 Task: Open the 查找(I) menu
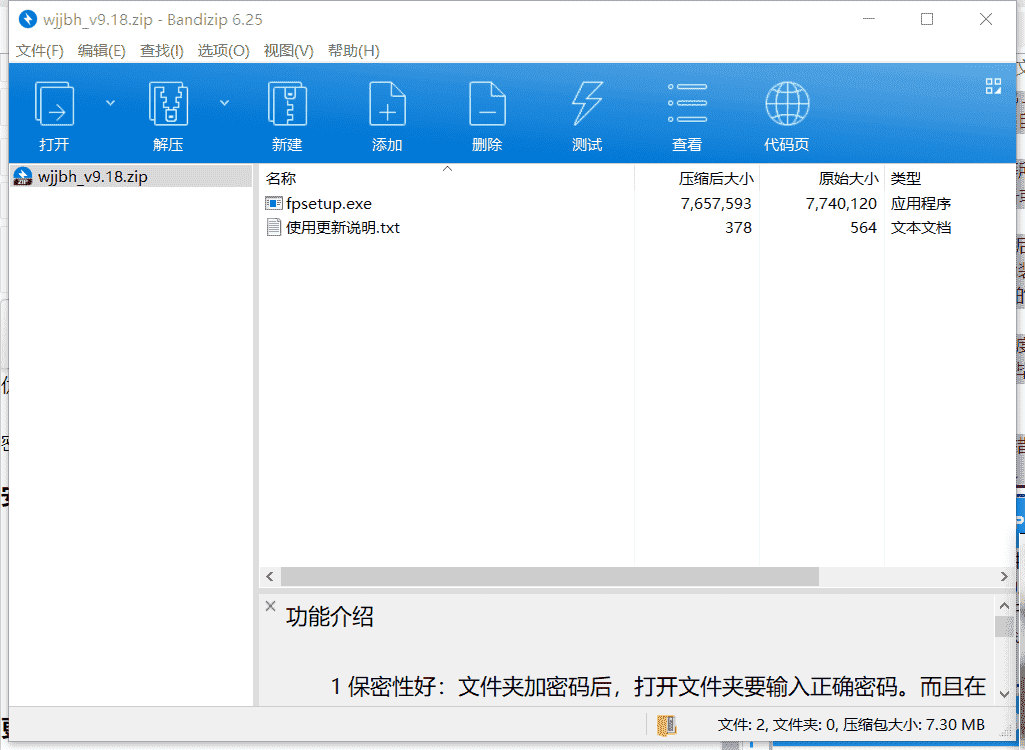[x=161, y=51]
